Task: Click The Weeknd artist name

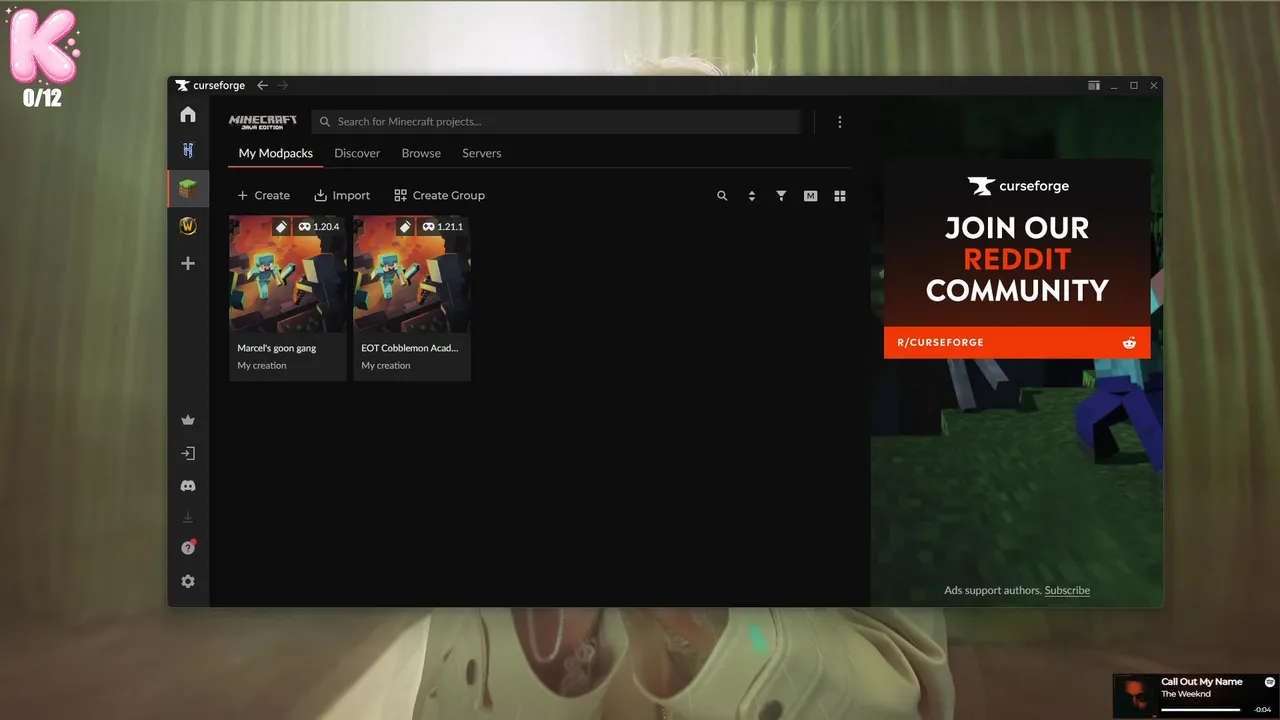Action: tap(1186, 694)
